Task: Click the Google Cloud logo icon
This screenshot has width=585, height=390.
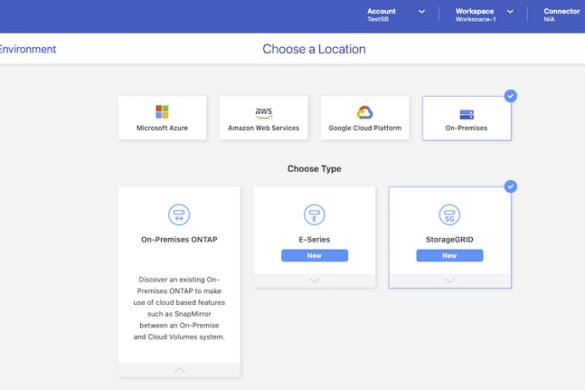Action: [365, 112]
